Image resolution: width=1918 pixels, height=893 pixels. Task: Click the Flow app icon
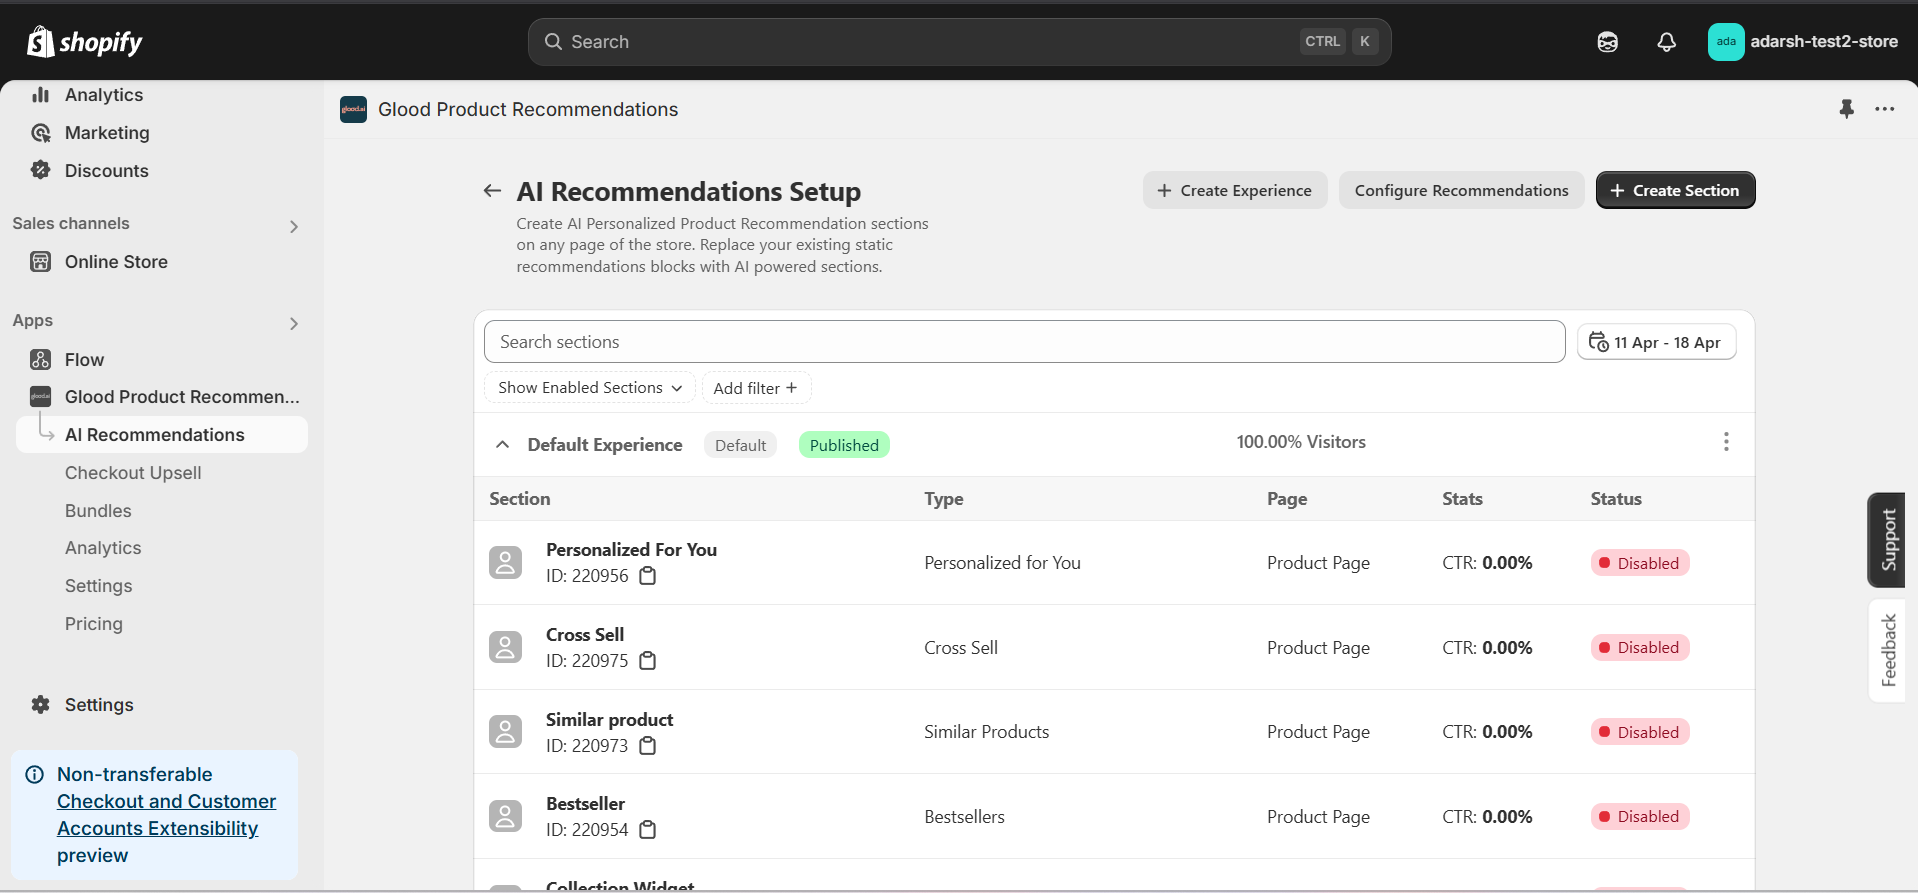pyautogui.click(x=41, y=359)
